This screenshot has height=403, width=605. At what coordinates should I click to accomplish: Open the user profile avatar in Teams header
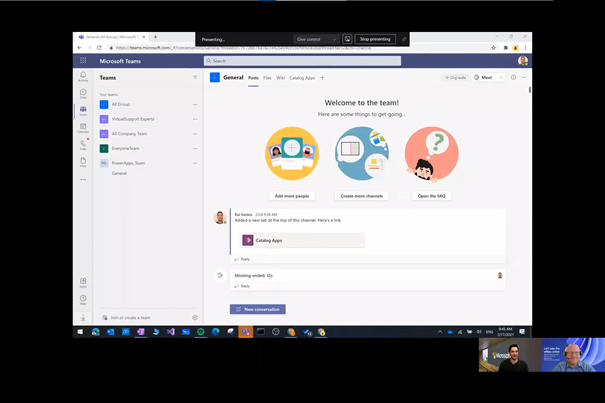[x=523, y=61]
